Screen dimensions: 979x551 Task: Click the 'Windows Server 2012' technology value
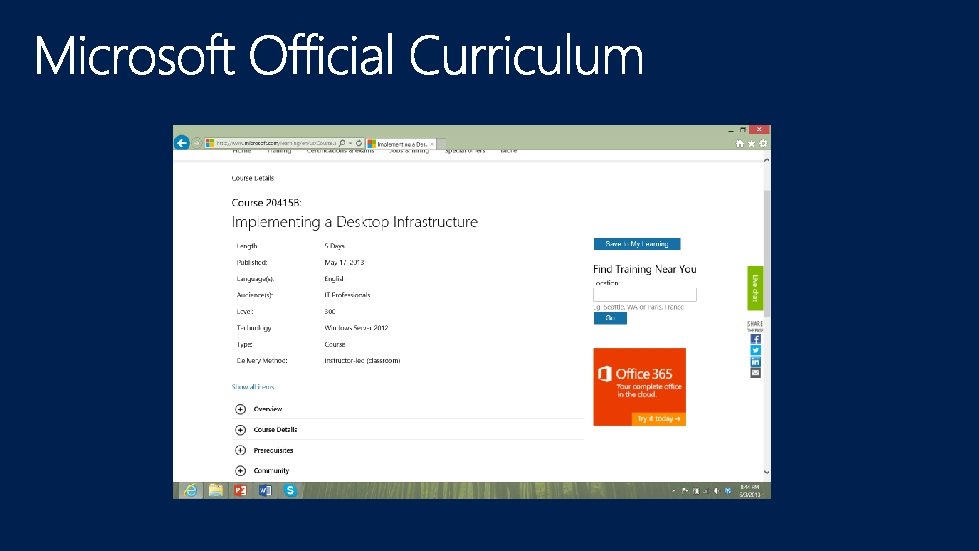coord(356,328)
